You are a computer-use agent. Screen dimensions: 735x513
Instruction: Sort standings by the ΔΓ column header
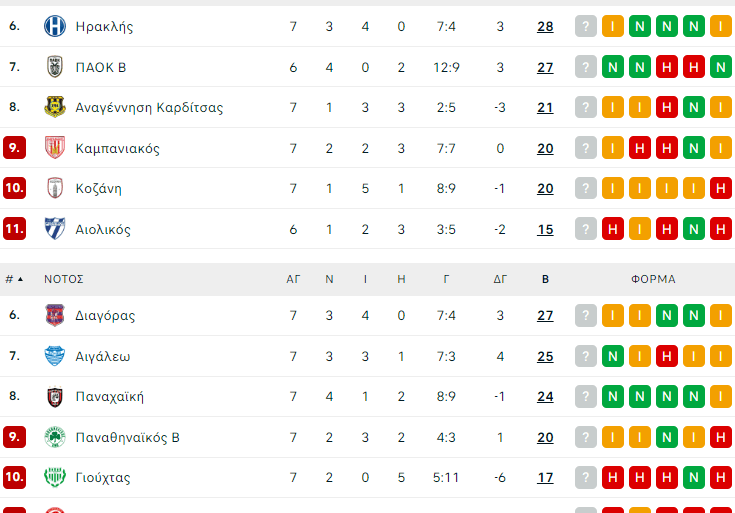(500, 280)
